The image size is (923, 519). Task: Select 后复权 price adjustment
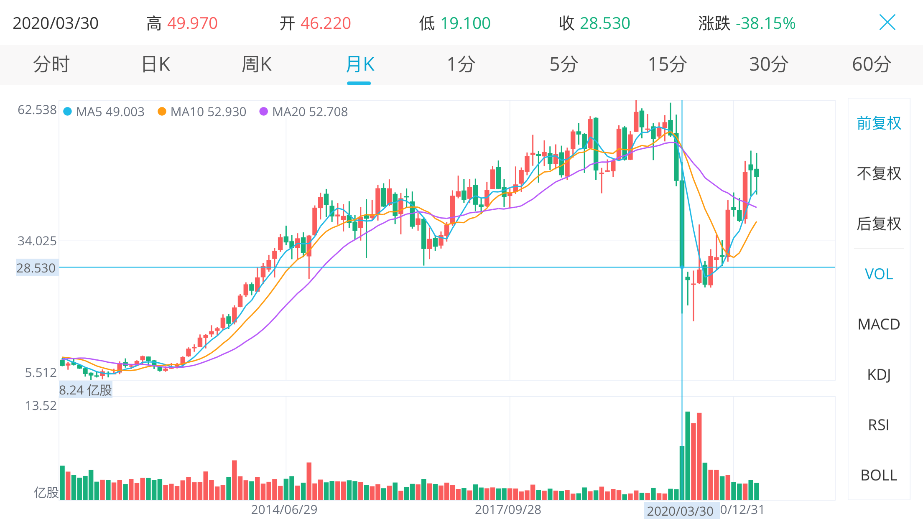[x=879, y=223]
